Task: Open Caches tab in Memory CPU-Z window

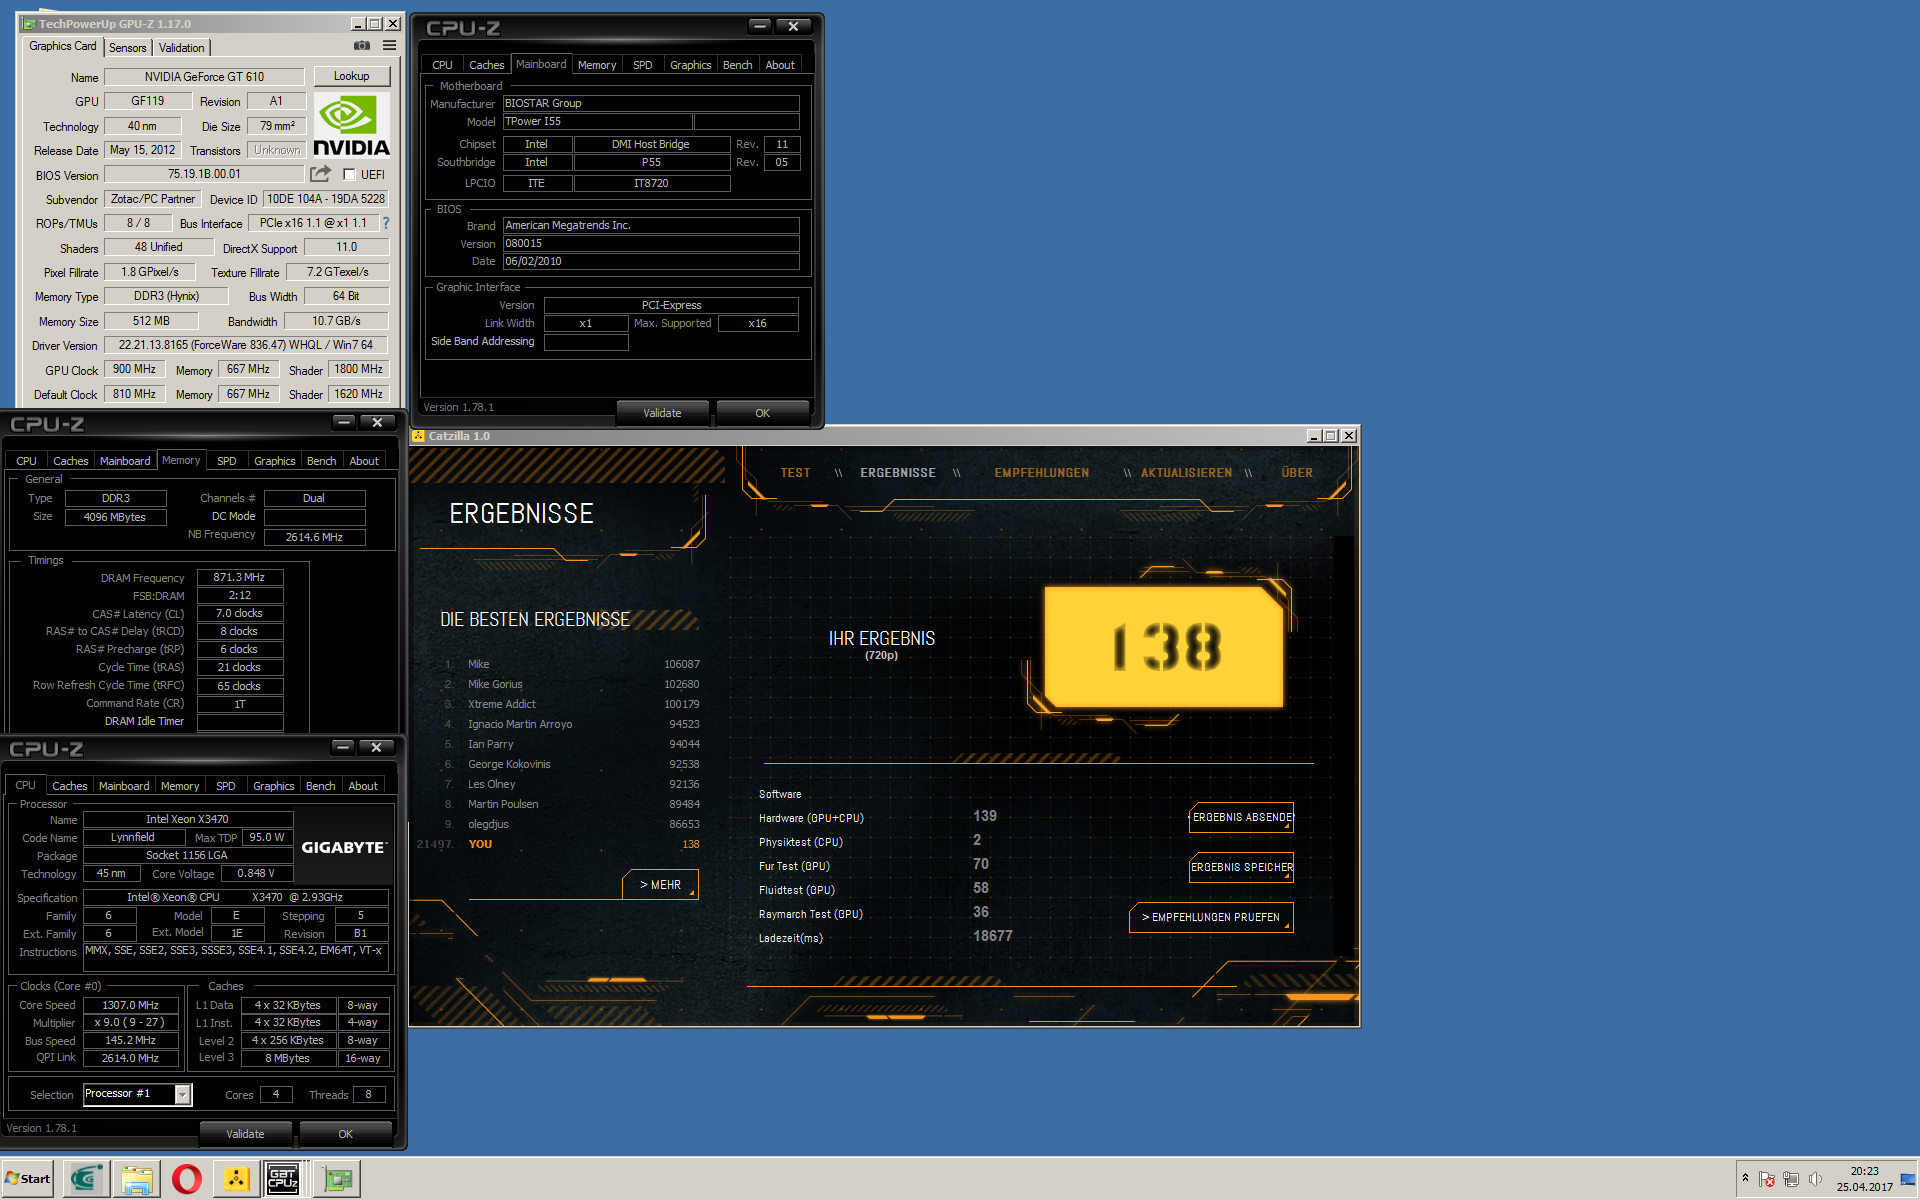Action: pos(70,461)
